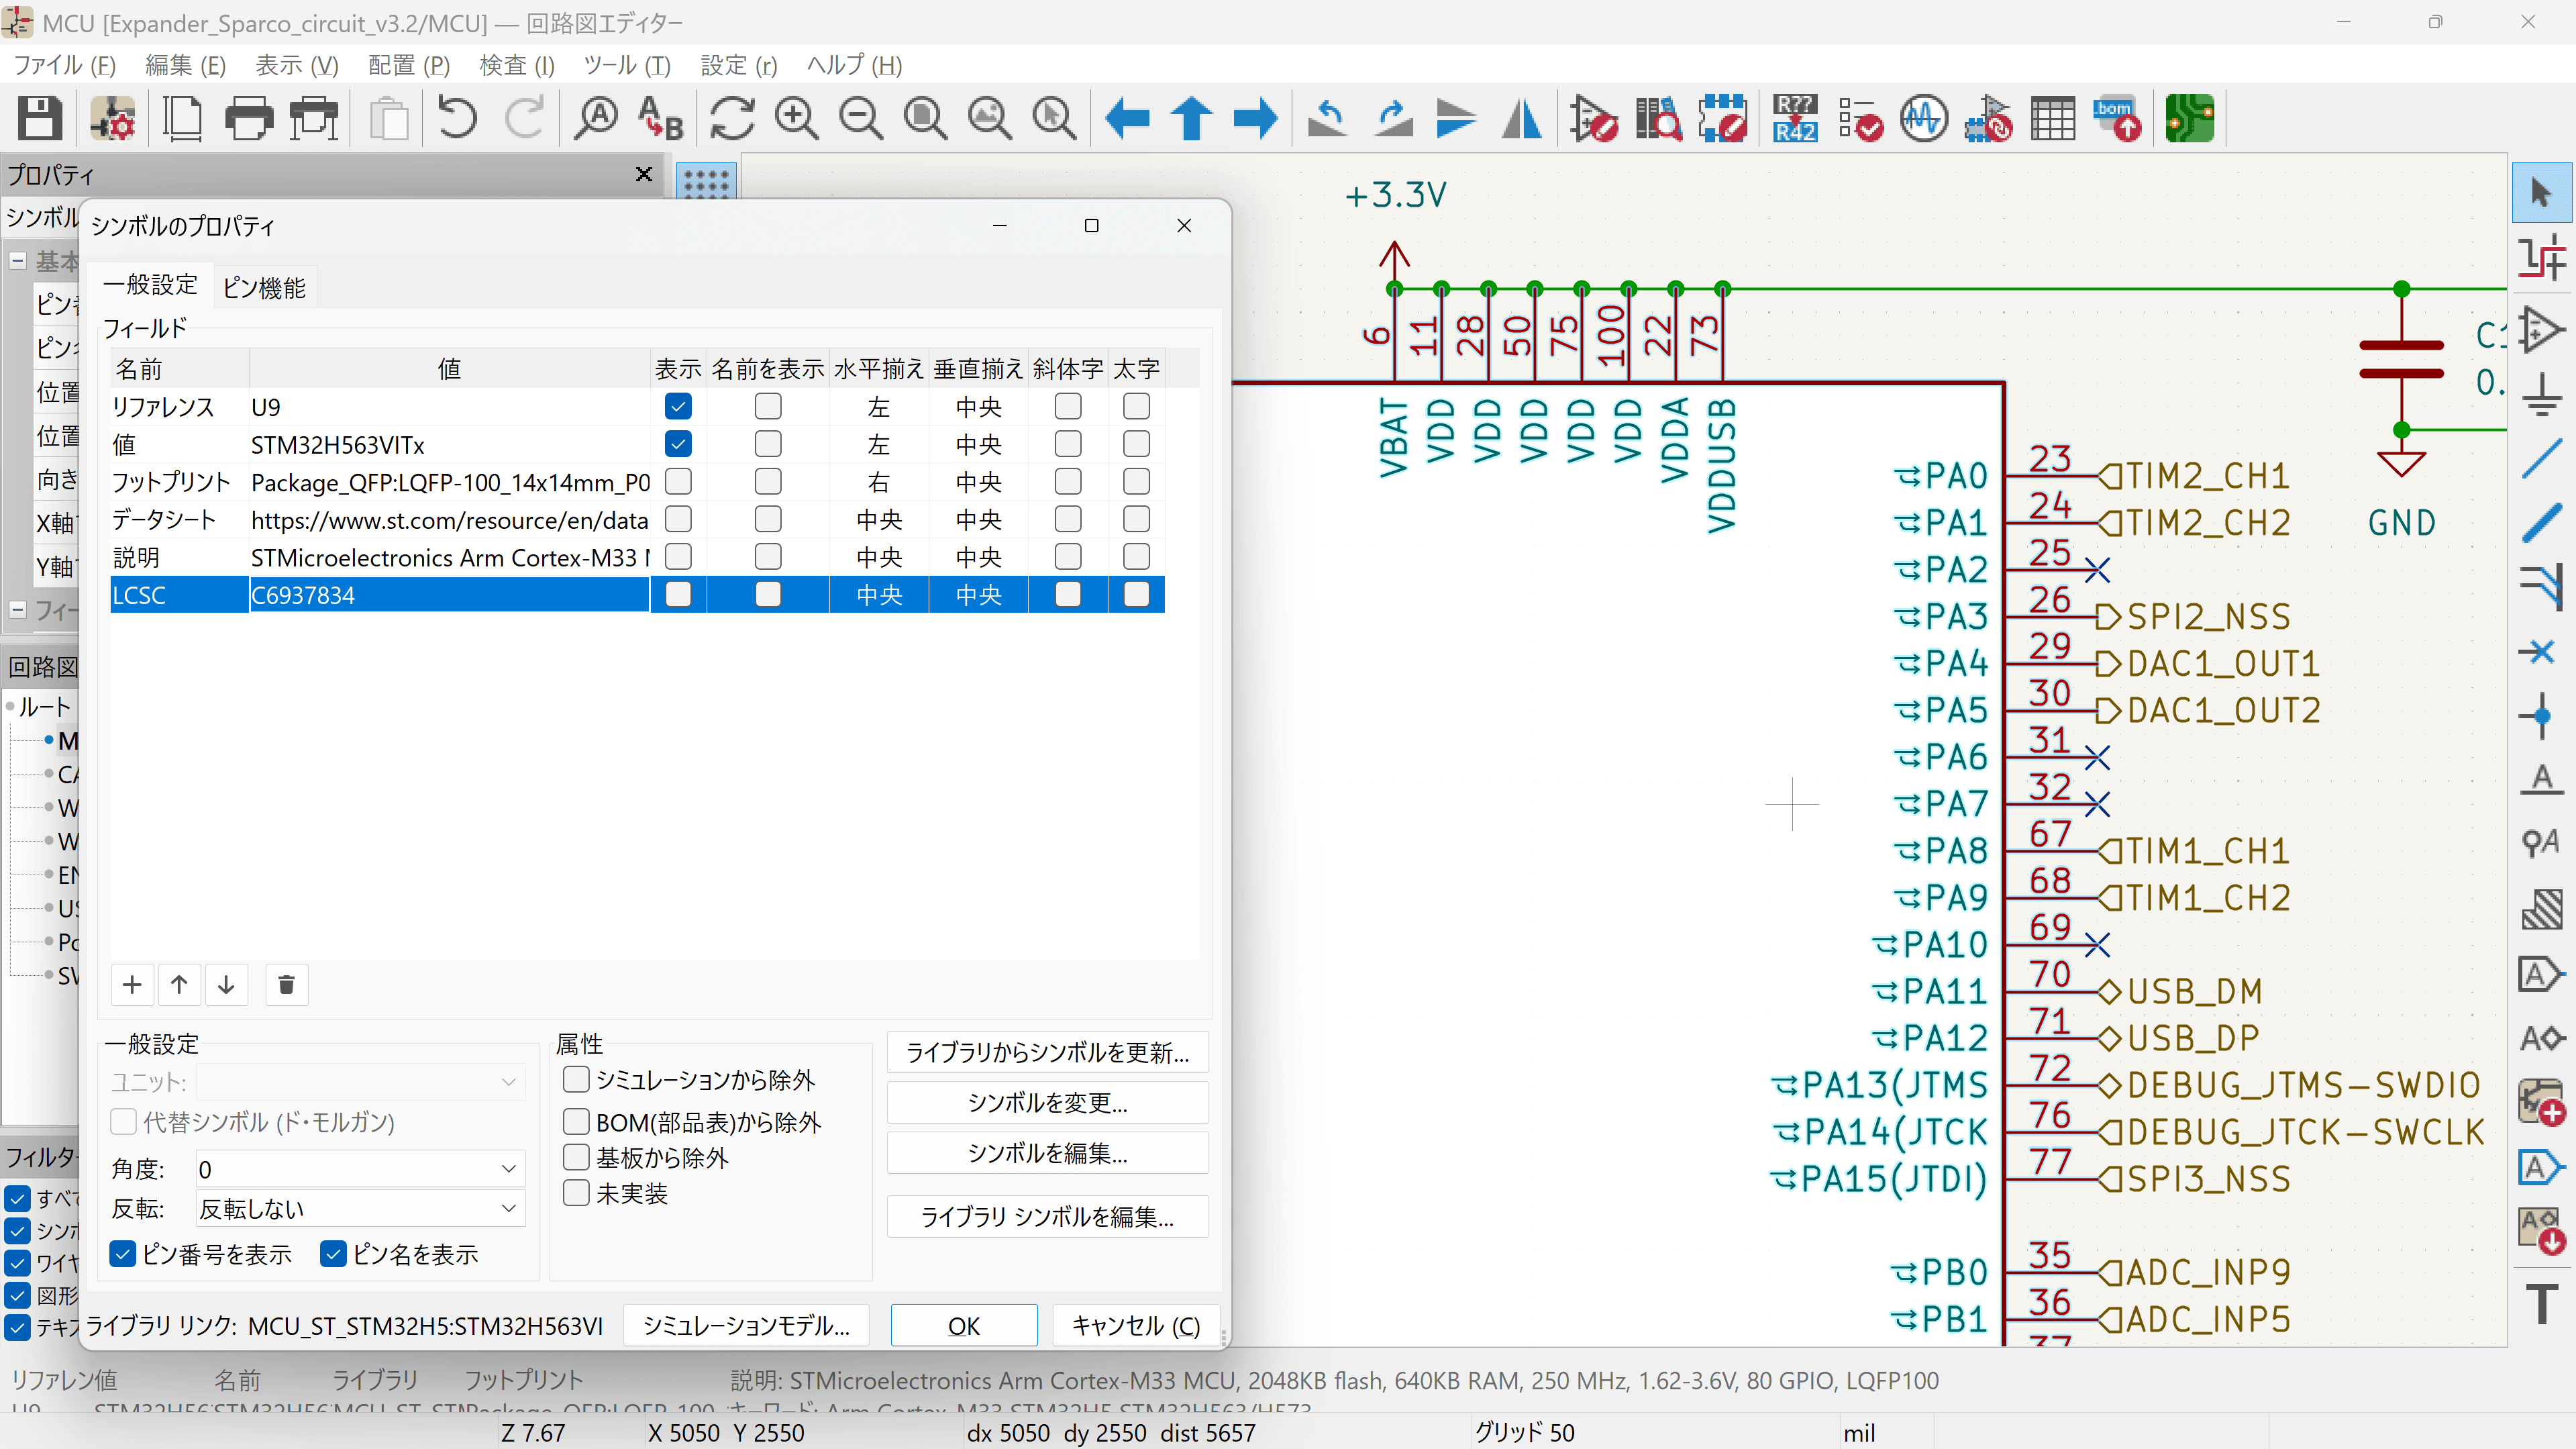Navigate back with left blue arrow
Screen dimensions: 2576x1449
coord(1127,119)
